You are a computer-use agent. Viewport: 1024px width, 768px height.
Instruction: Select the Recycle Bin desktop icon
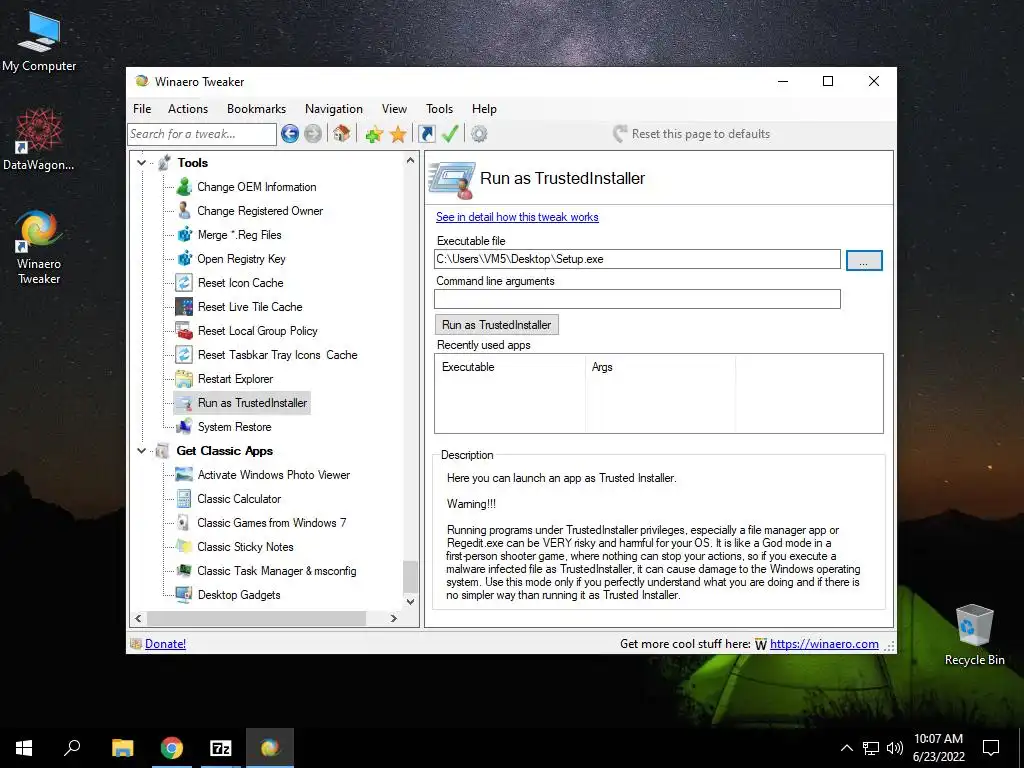tap(974, 635)
